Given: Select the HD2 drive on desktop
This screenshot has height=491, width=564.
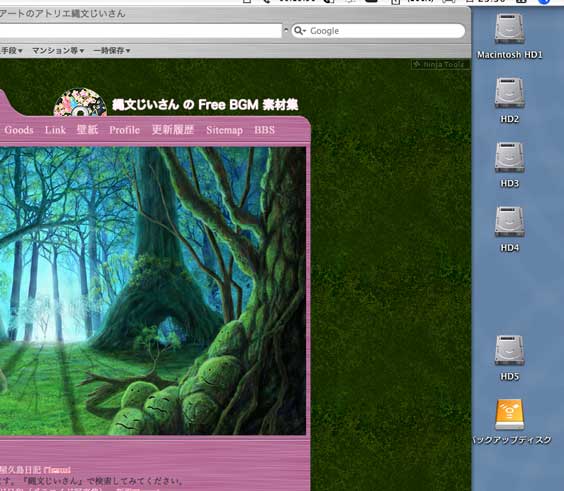Looking at the screenshot, I should tap(509, 93).
